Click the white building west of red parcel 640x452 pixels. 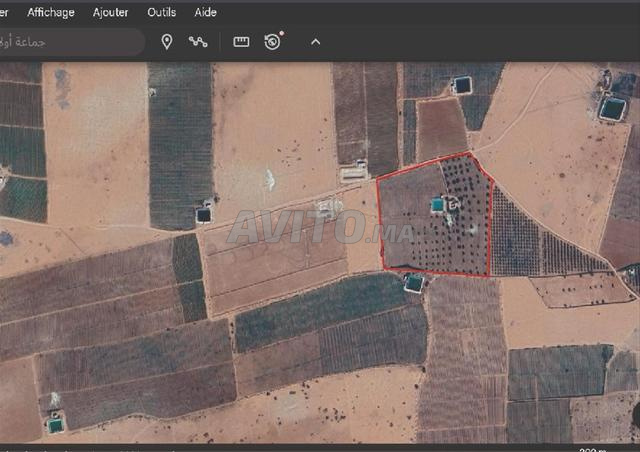click(x=353, y=173)
